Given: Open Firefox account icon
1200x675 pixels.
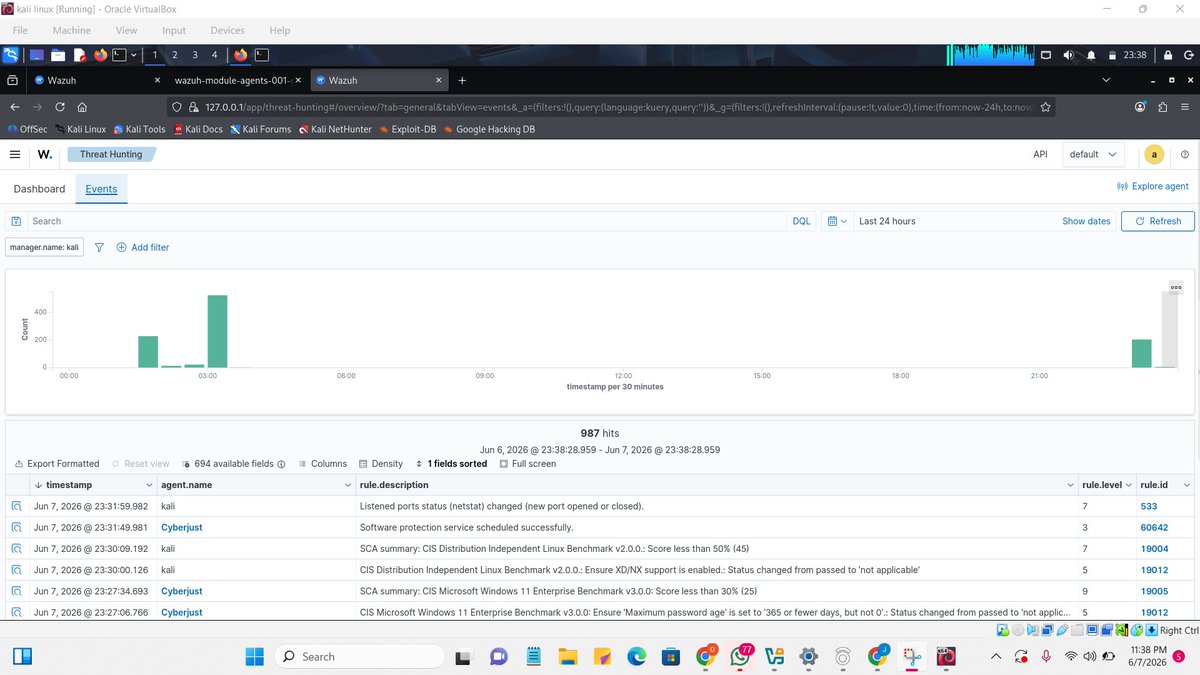Looking at the screenshot, I should coord(1140,107).
